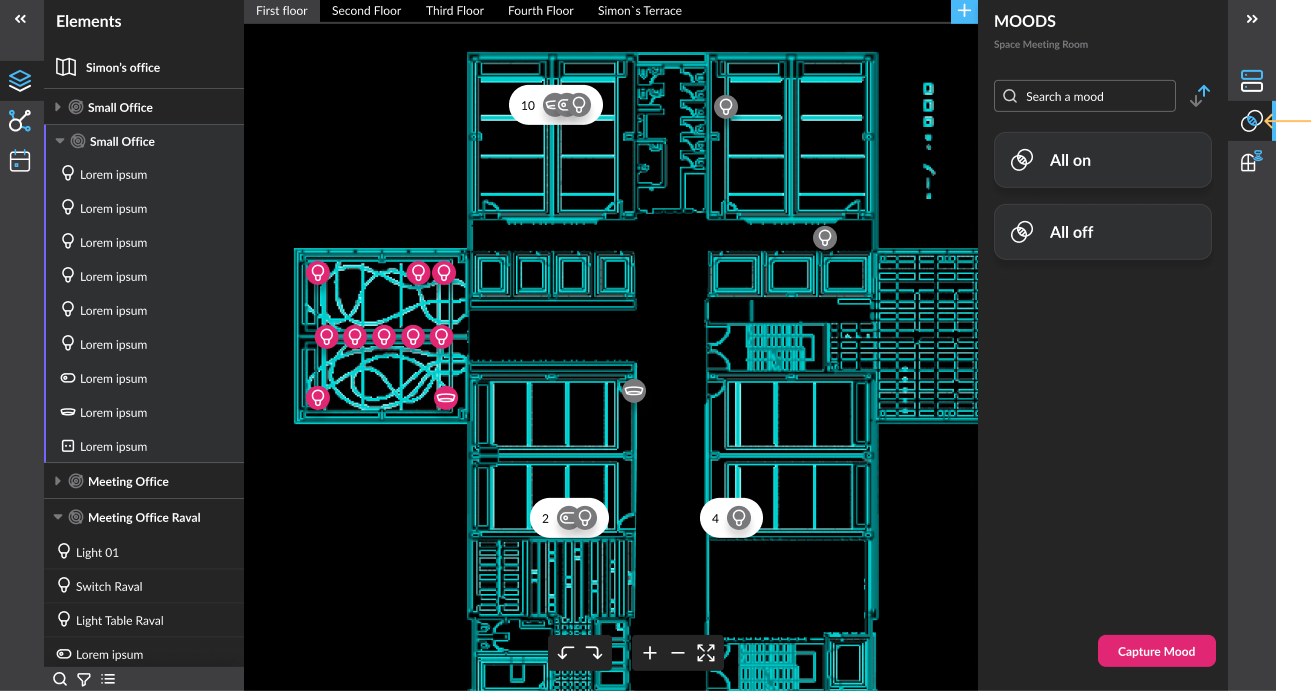Zoom in using the plus map control

click(x=650, y=653)
